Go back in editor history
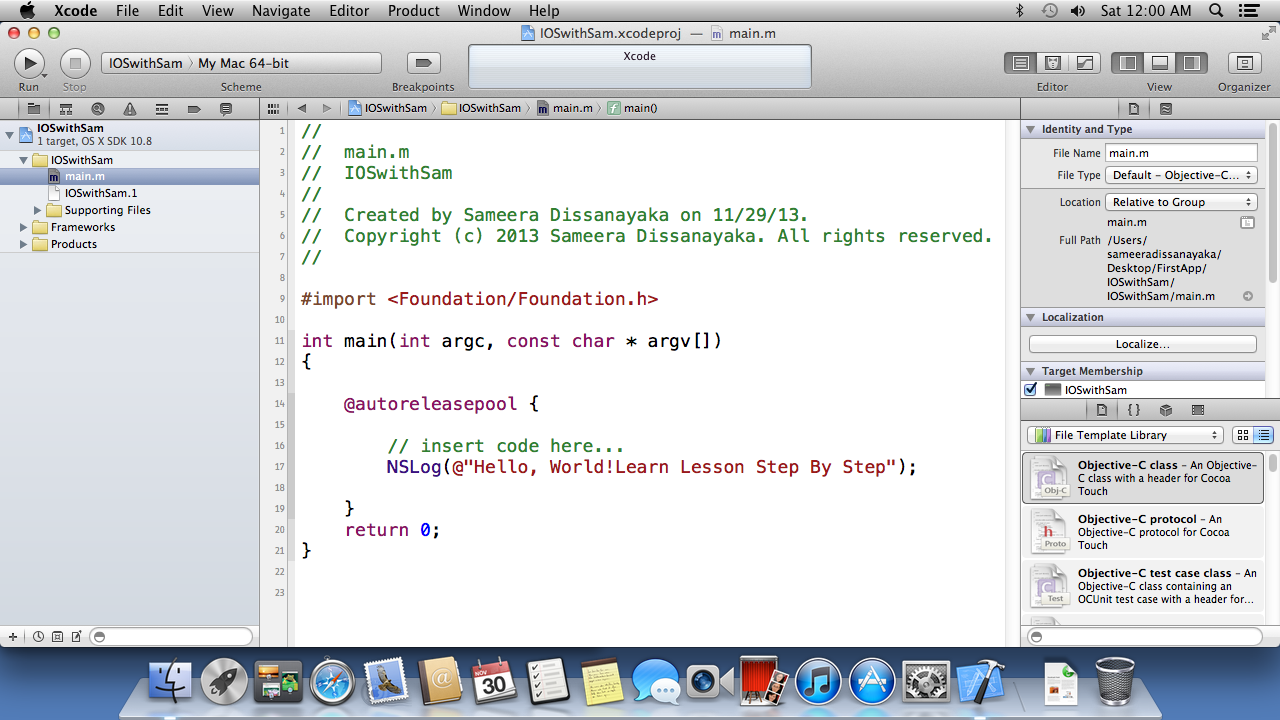This screenshot has height=720, width=1280. point(301,108)
